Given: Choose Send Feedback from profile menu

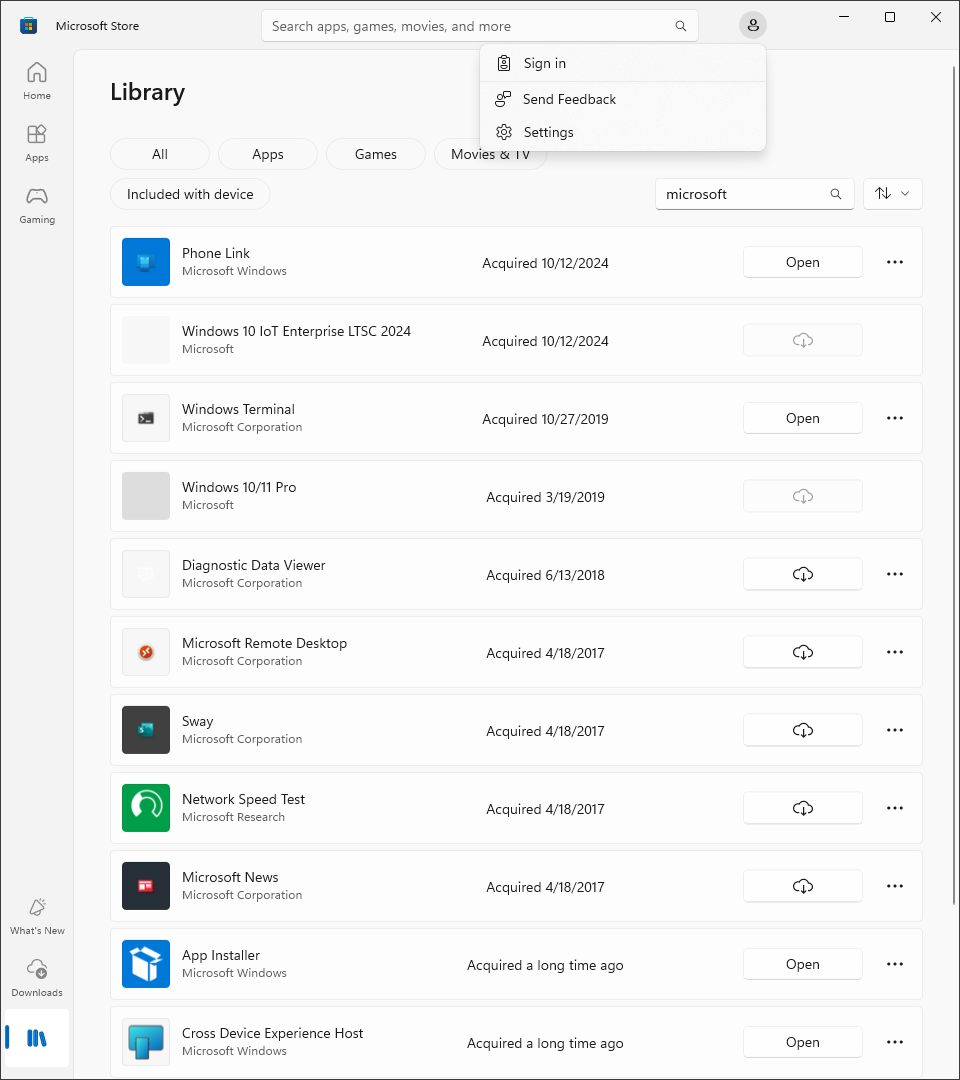Looking at the screenshot, I should tap(623, 99).
